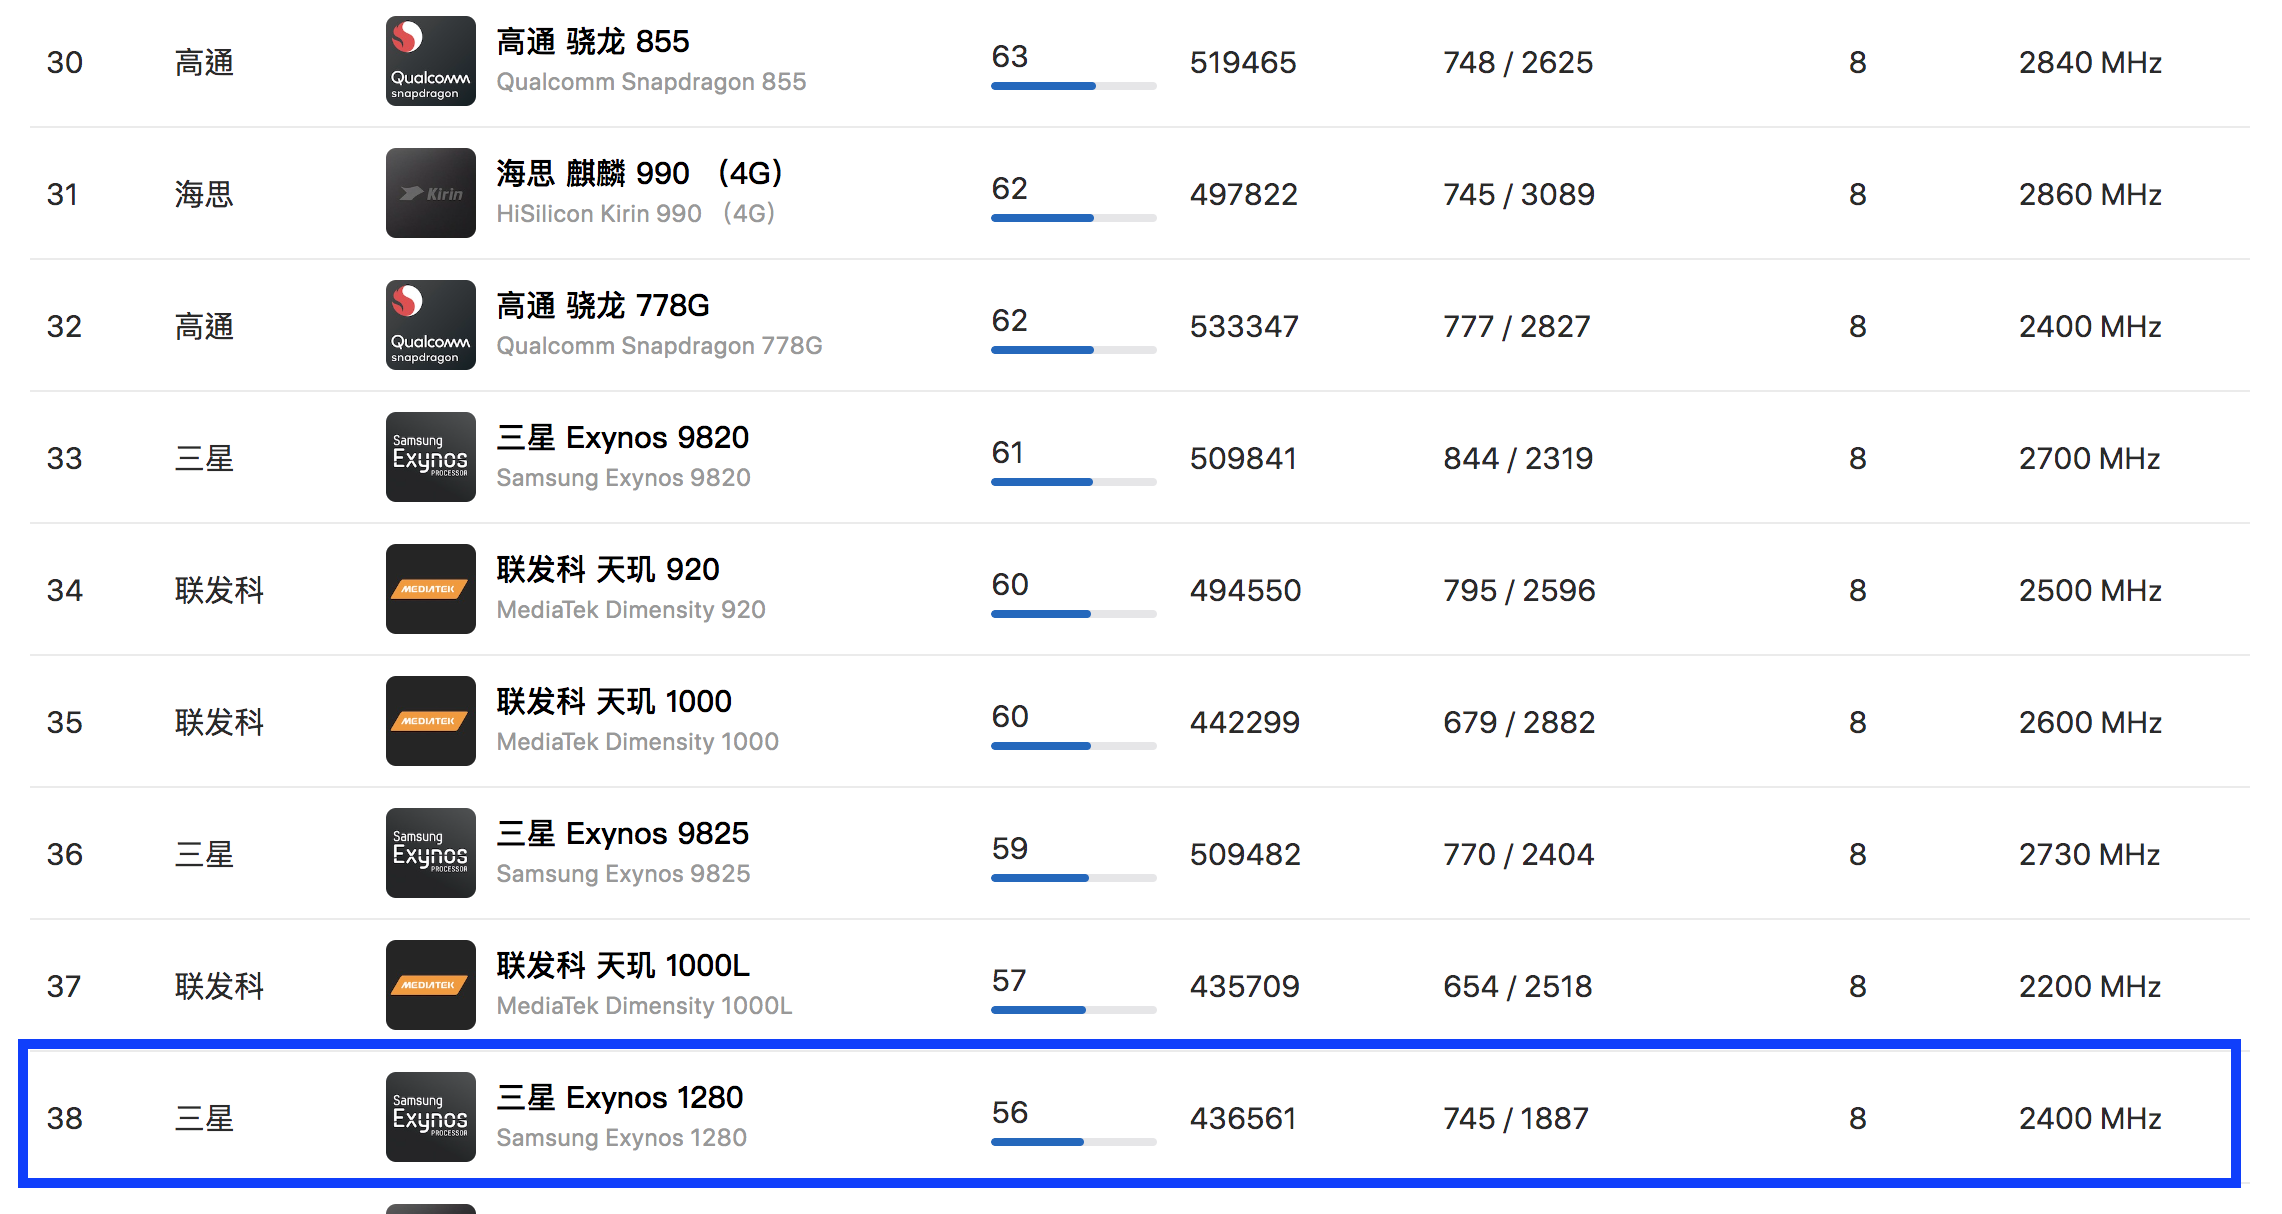The height and width of the screenshot is (1214, 2282).
Task: Click the score bar for Kirin 990
Action: (1073, 218)
